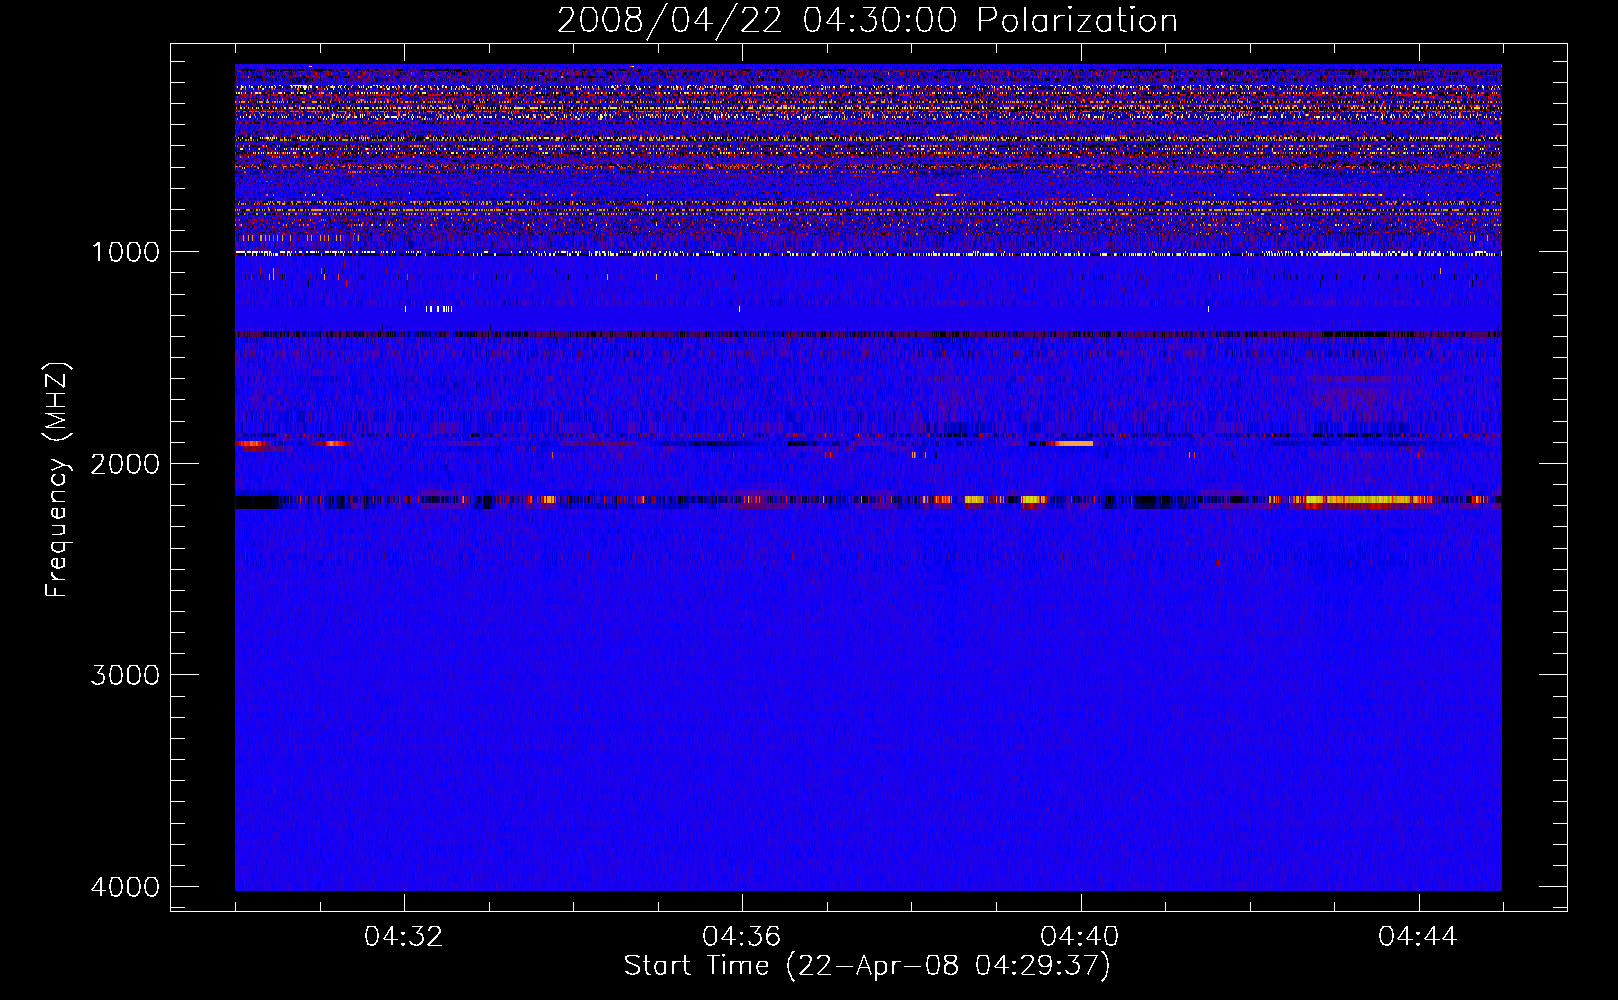Click the 4000 frequency tick label

125,887
